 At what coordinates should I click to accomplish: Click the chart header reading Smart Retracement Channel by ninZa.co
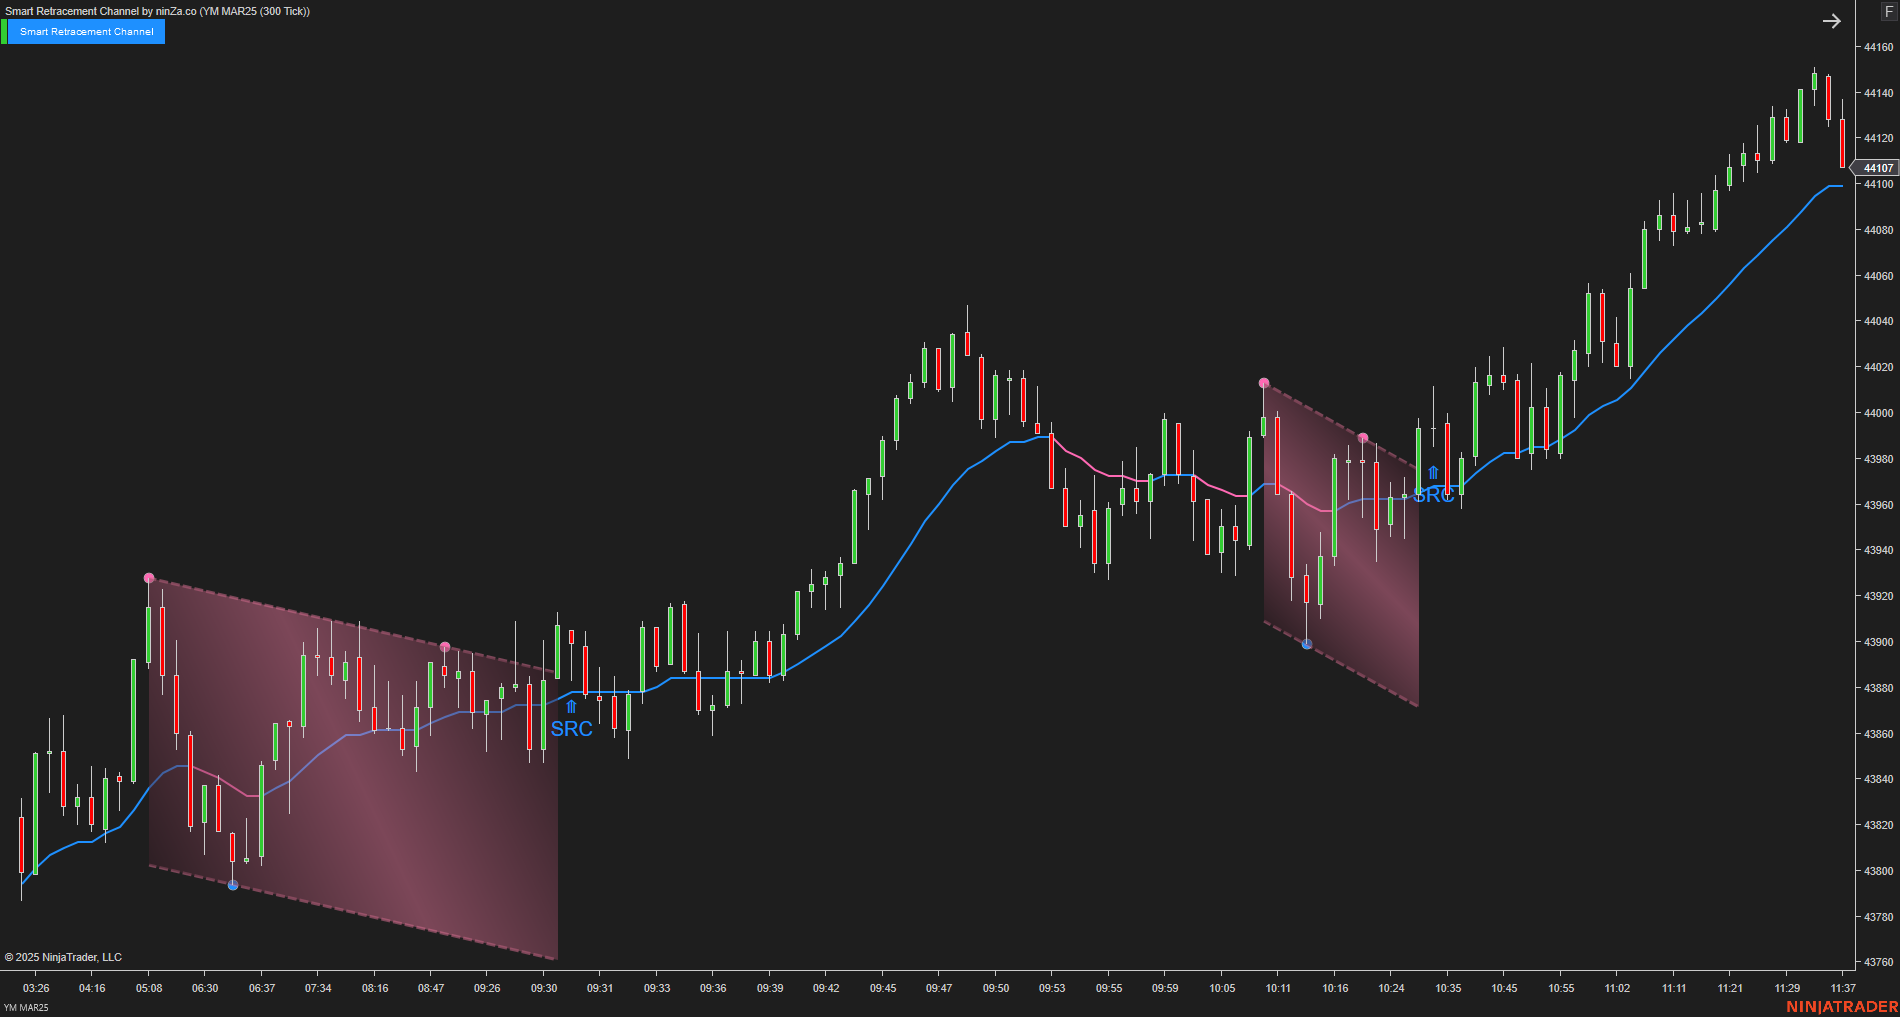155,10
